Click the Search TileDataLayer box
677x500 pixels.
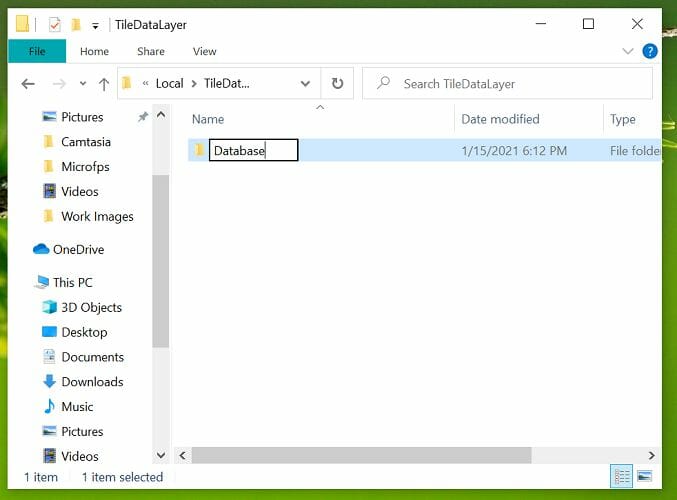507,83
